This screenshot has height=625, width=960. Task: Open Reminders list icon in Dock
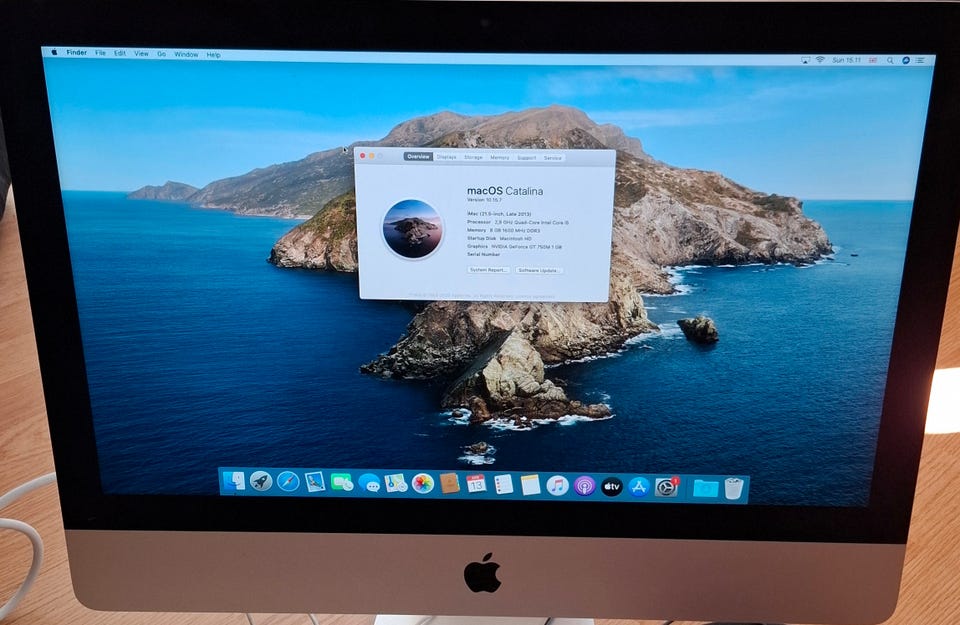[503, 485]
